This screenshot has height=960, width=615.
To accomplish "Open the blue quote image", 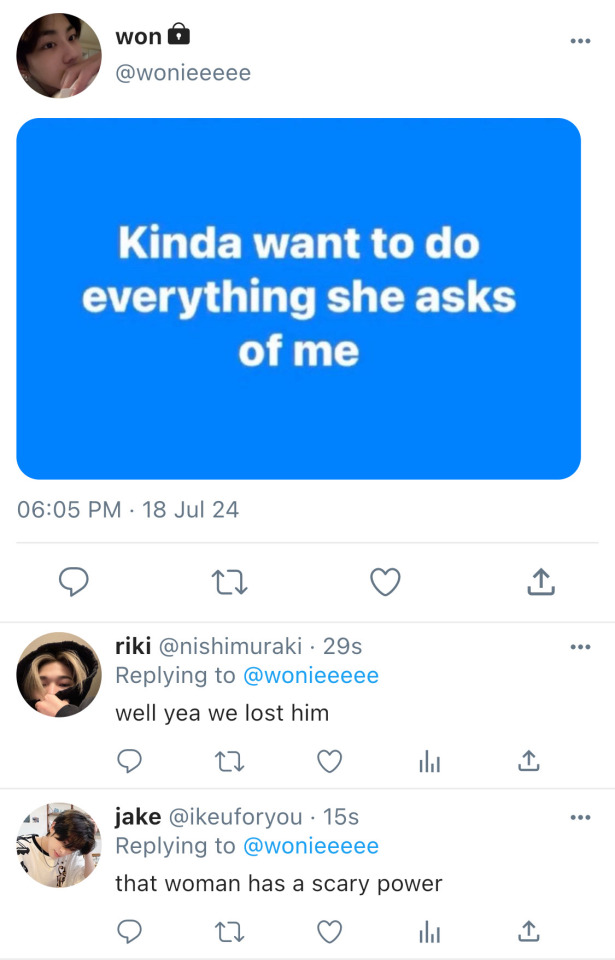I will coord(298,298).
